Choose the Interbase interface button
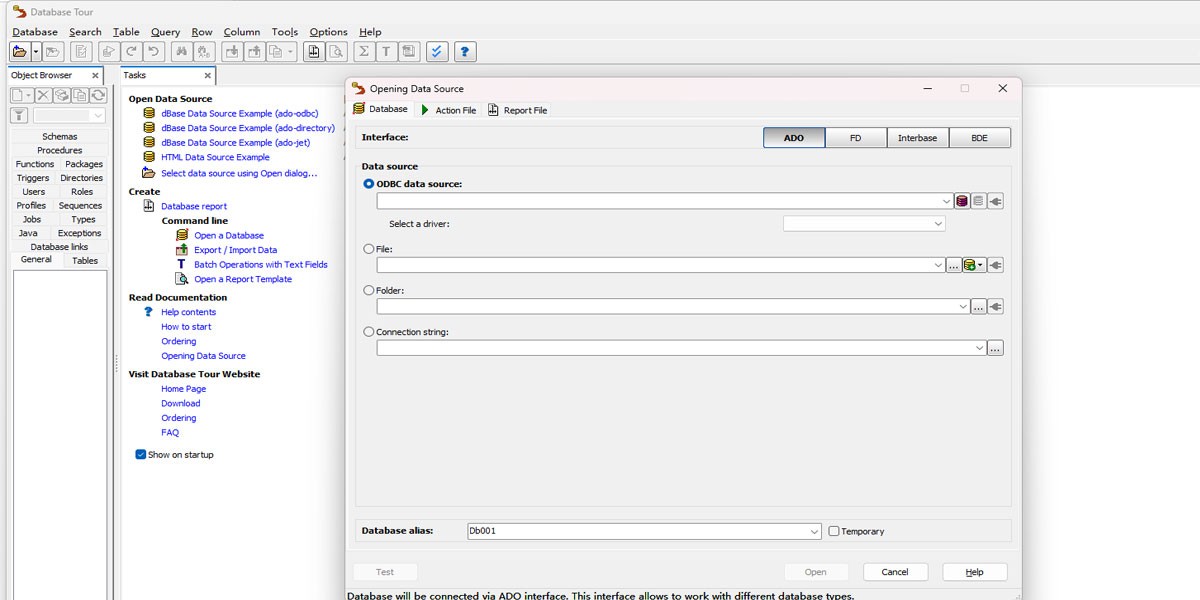This screenshot has width=1200, height=600. [918, 138]
